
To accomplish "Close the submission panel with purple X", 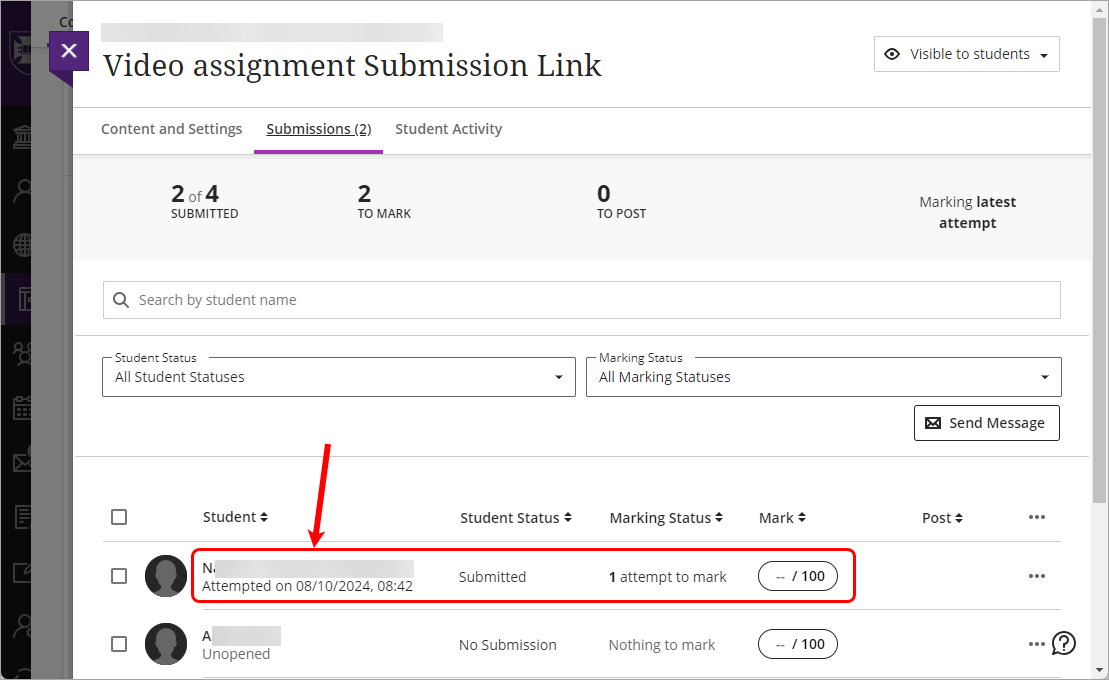I will click(x=68, y=51).
